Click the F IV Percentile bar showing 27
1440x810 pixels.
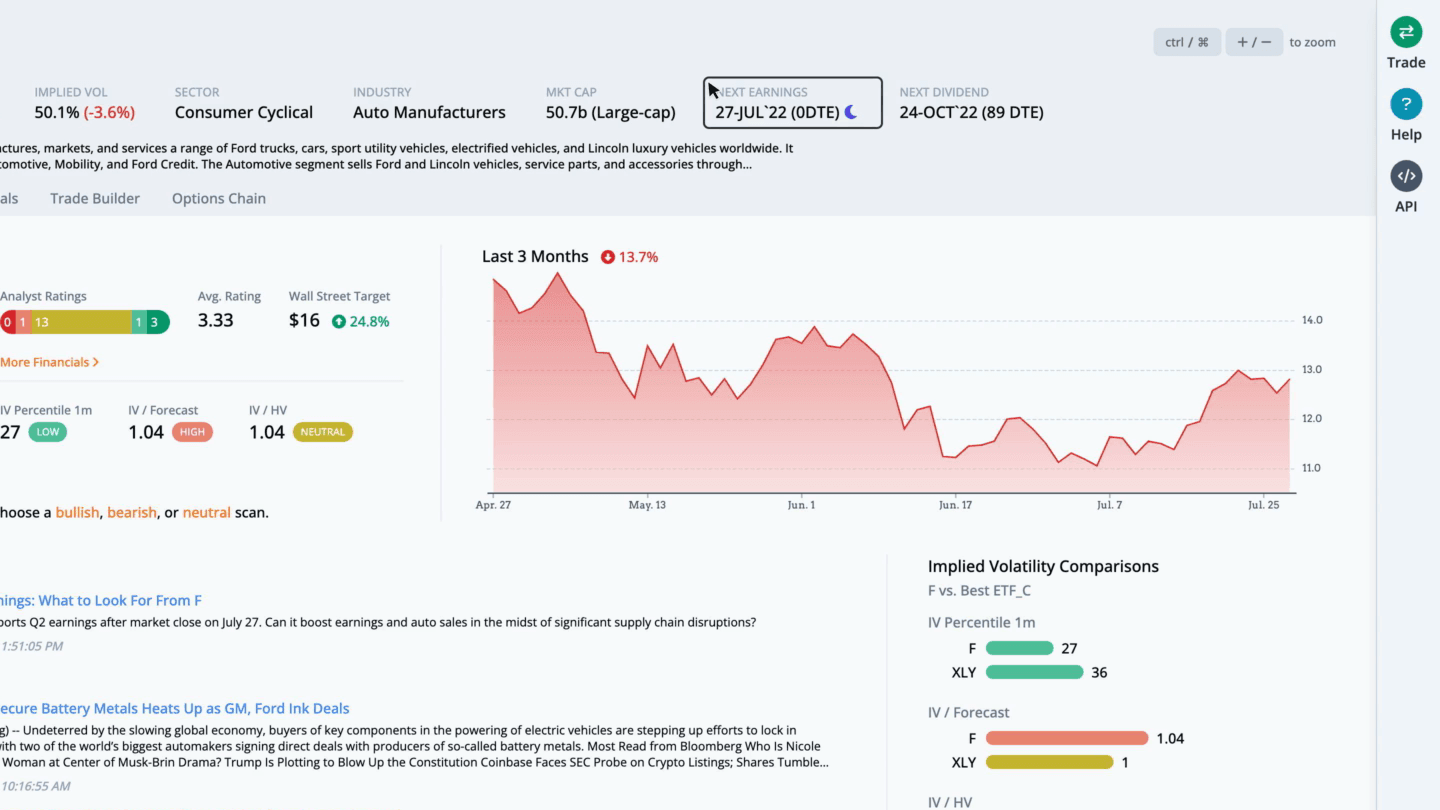click(1019, 648)
